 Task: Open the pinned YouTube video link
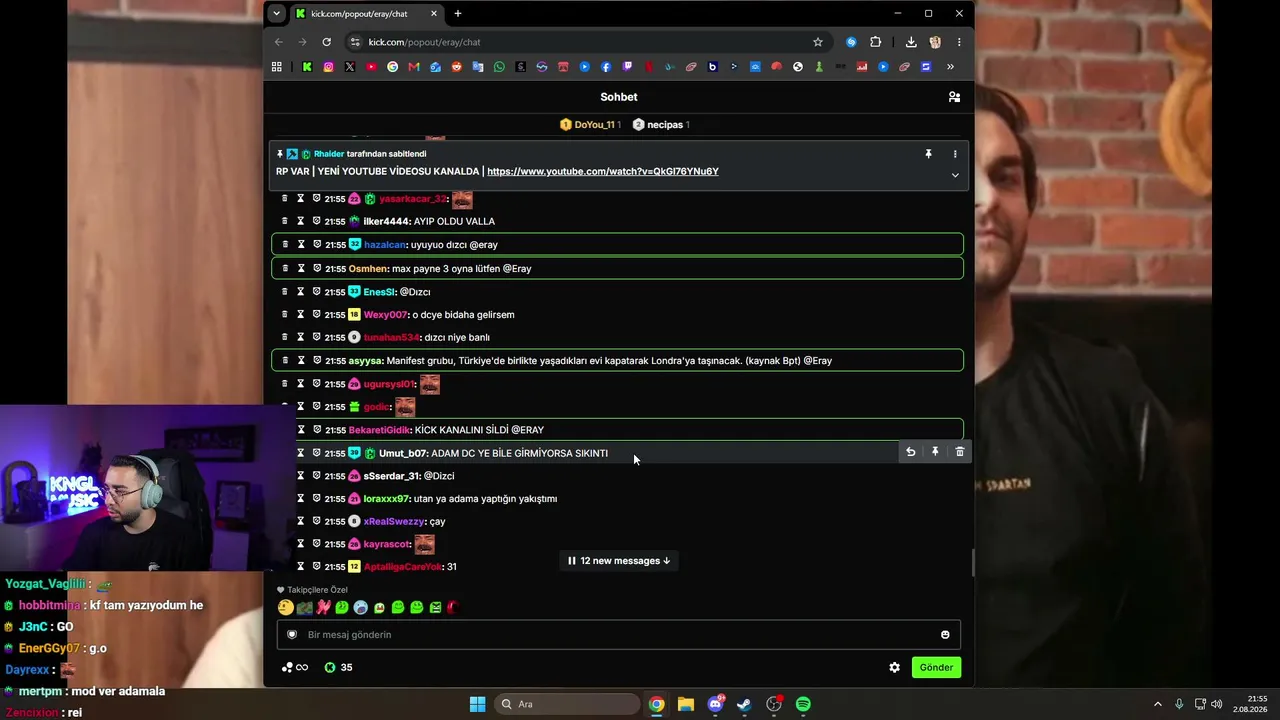pyautogui.click(x=603, y=172)
